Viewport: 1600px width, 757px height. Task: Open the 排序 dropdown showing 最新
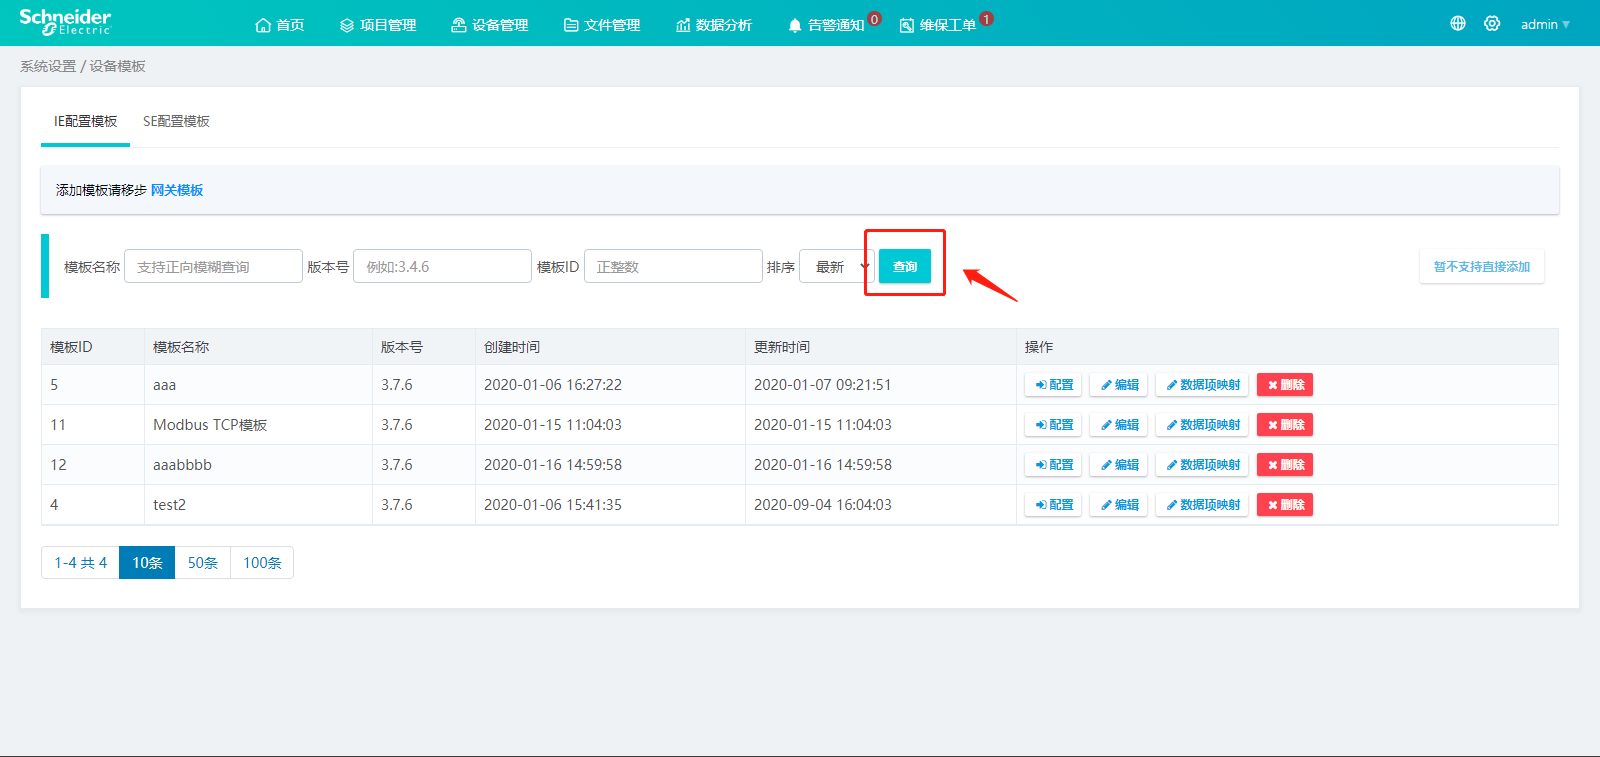click(x=836, y=266)
